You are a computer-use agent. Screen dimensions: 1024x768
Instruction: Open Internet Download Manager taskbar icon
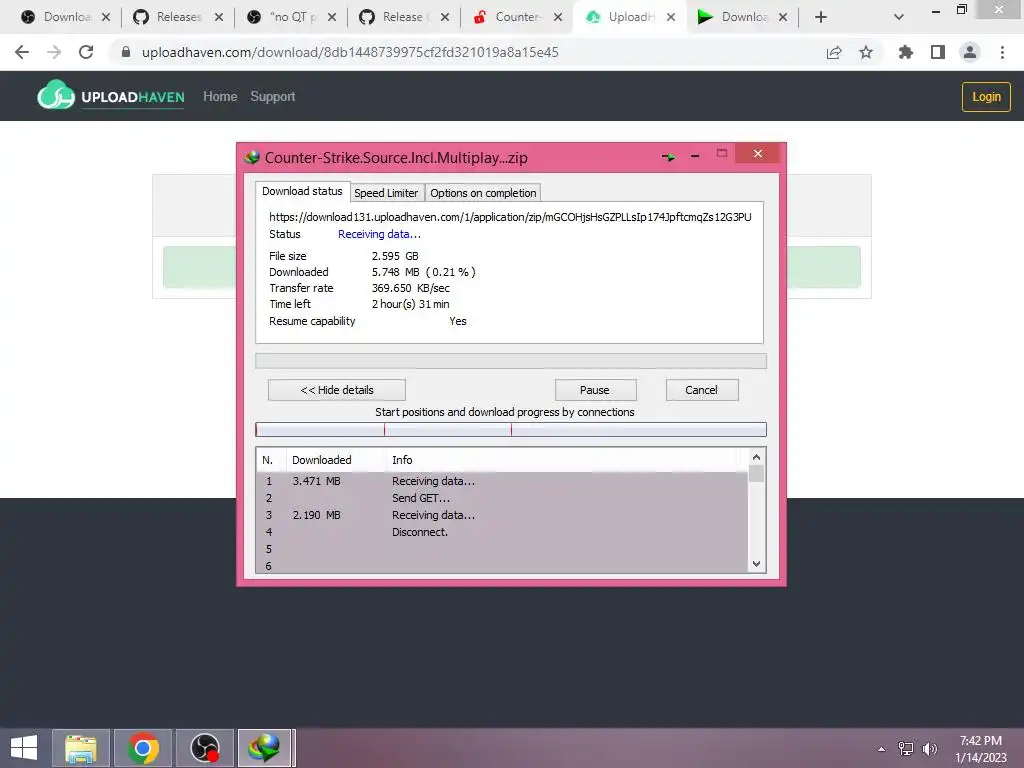tap(264, 748)
